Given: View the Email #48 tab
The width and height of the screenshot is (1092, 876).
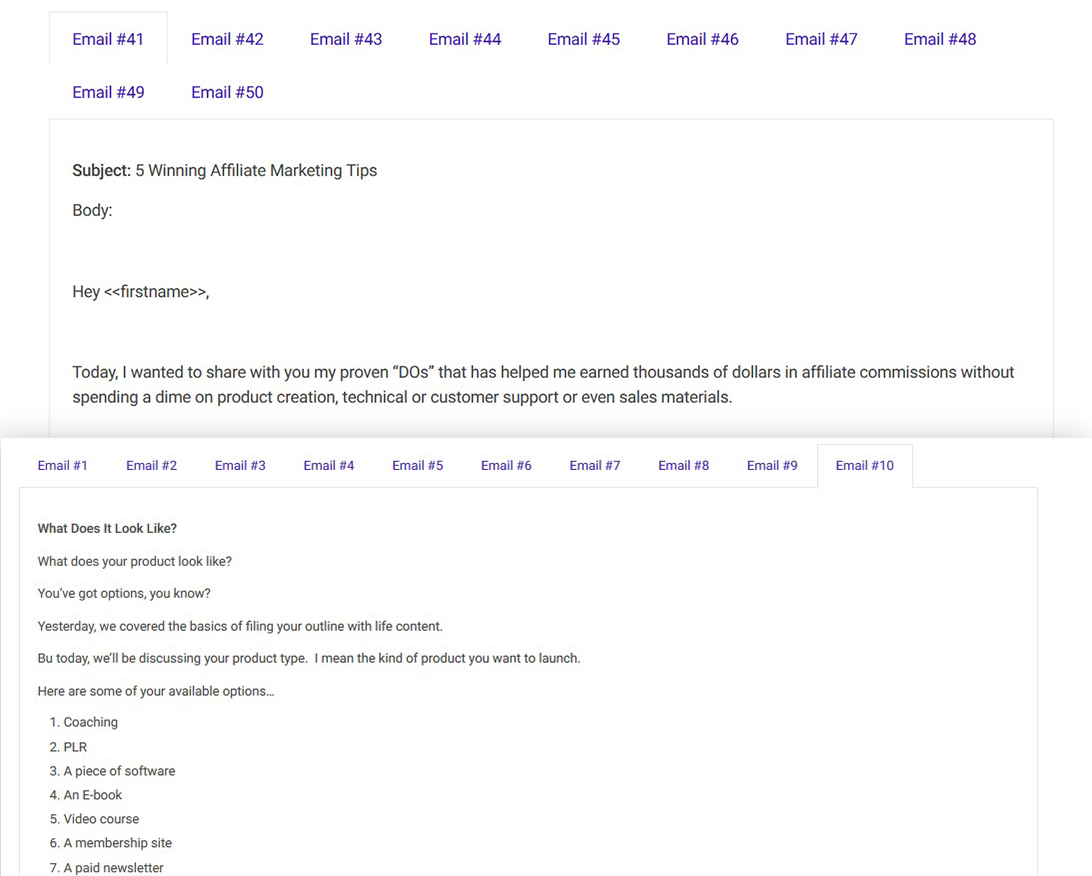Looking at the screenshot, I should click(x=940, y=40).
